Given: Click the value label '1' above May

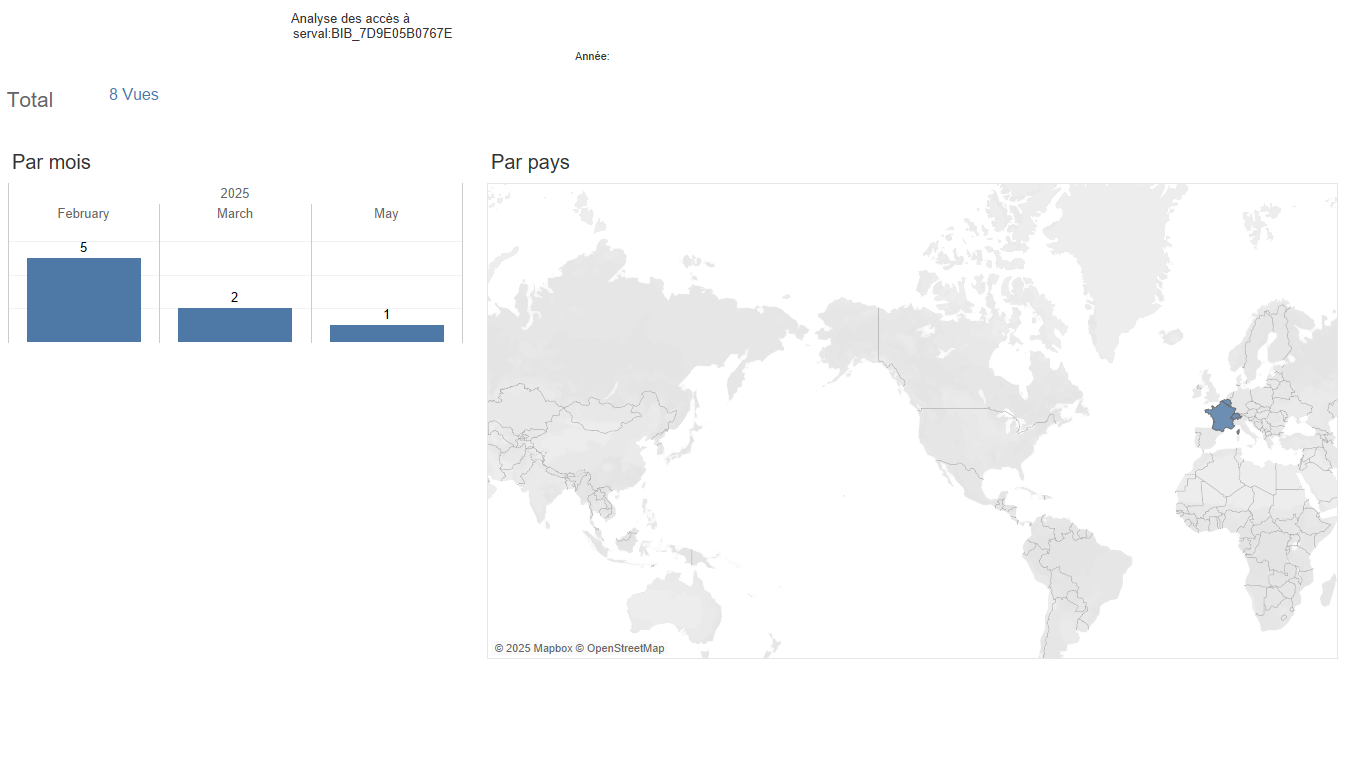Looking at the screenshot, I should (387, 314).
